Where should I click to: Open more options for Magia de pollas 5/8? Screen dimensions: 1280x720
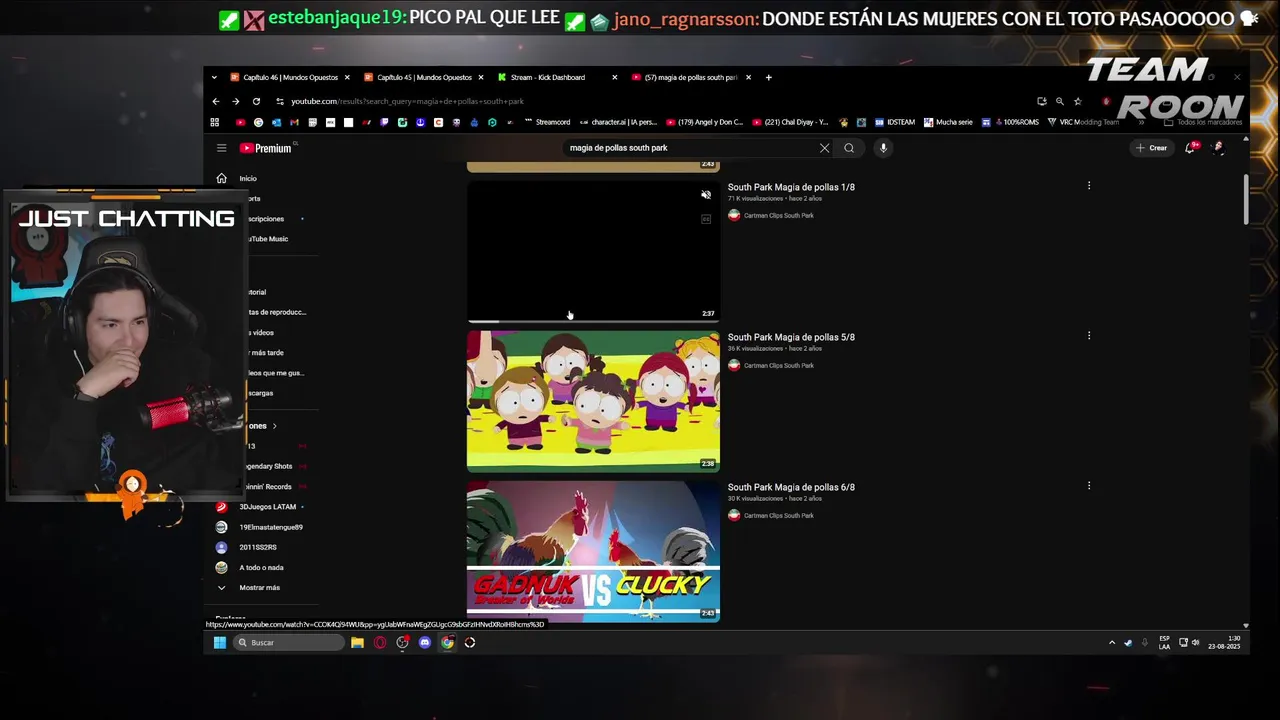coord(1089,336)
